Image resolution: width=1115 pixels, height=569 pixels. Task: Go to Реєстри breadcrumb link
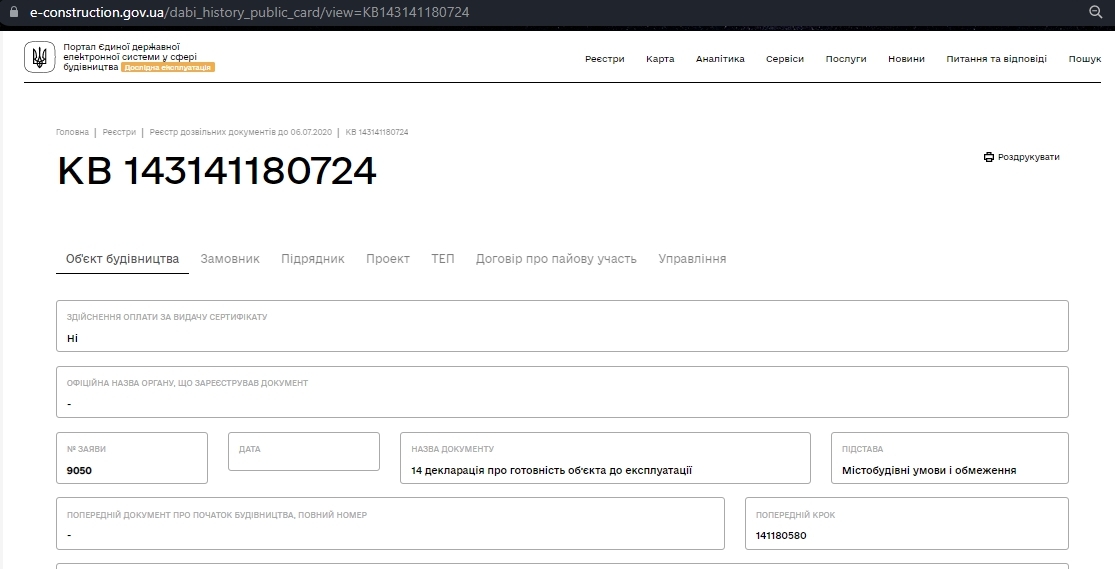119,132
